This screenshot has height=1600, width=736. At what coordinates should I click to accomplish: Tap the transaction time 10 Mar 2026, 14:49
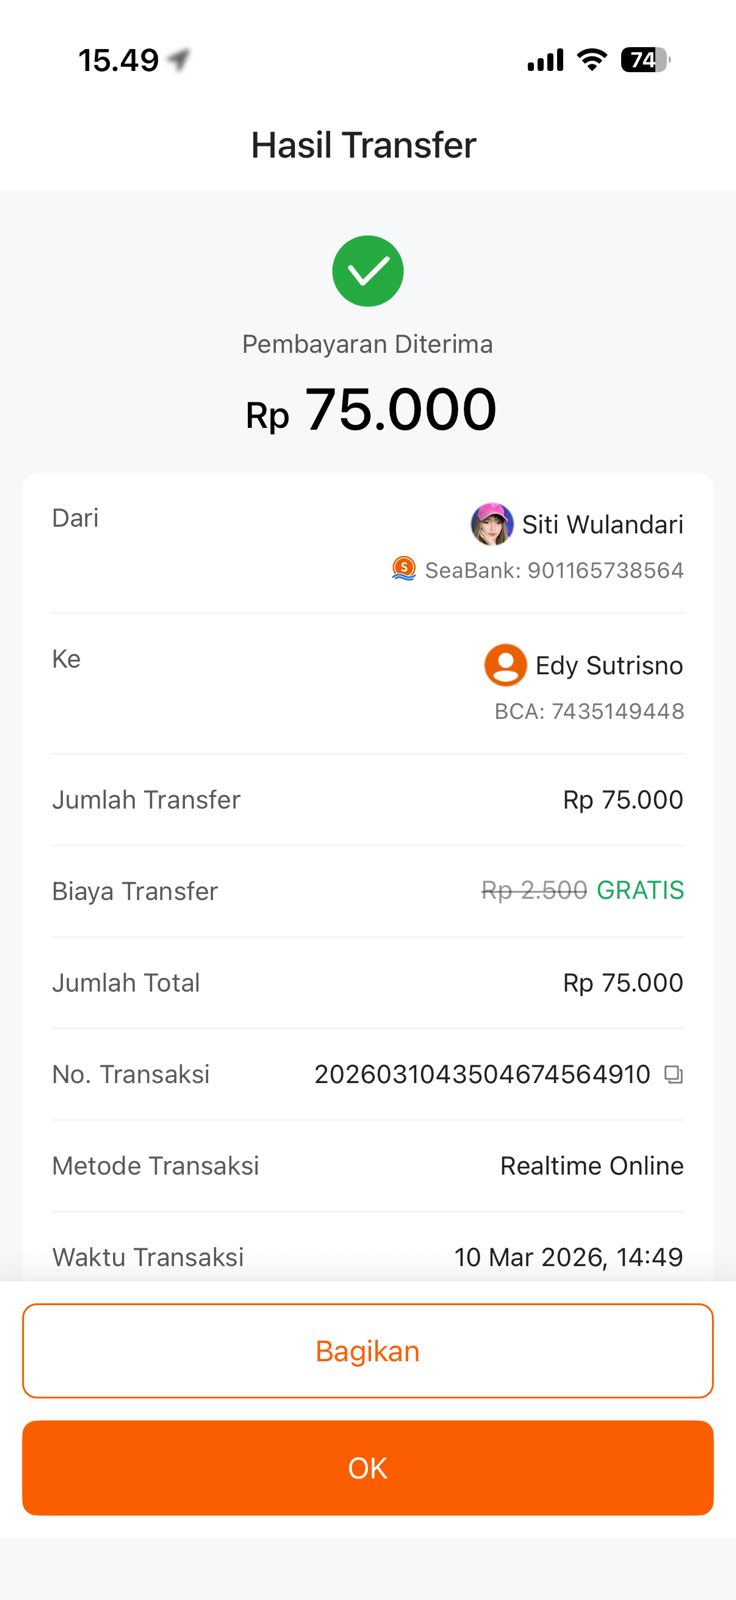(568, 1257)
